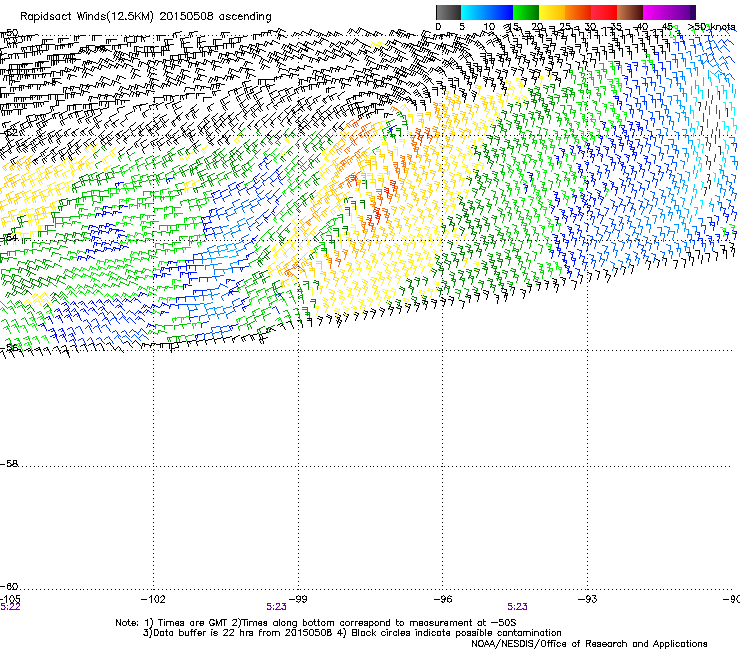Click the gray 0–5 knots legend swatch
The image size is (740, 650).
[448, 12]
